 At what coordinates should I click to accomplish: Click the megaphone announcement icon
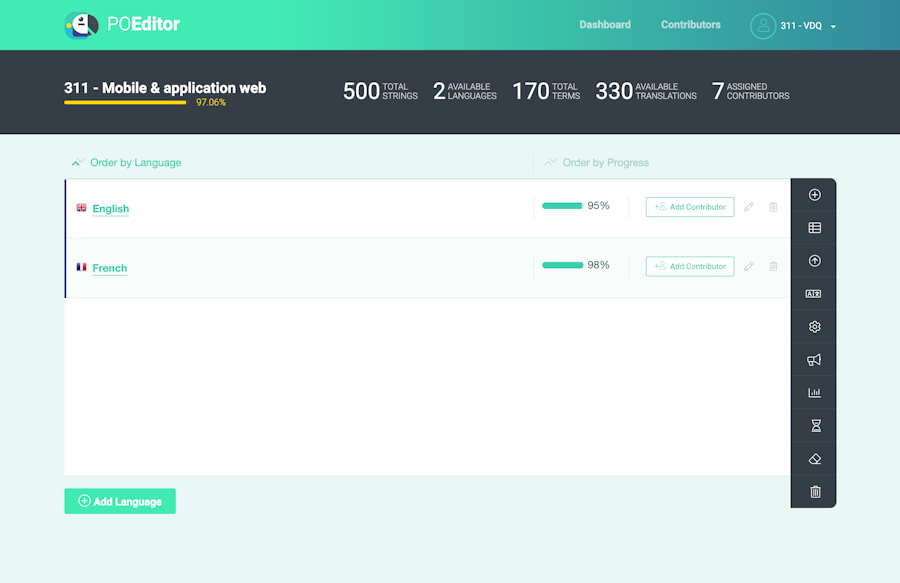[814, 360]
